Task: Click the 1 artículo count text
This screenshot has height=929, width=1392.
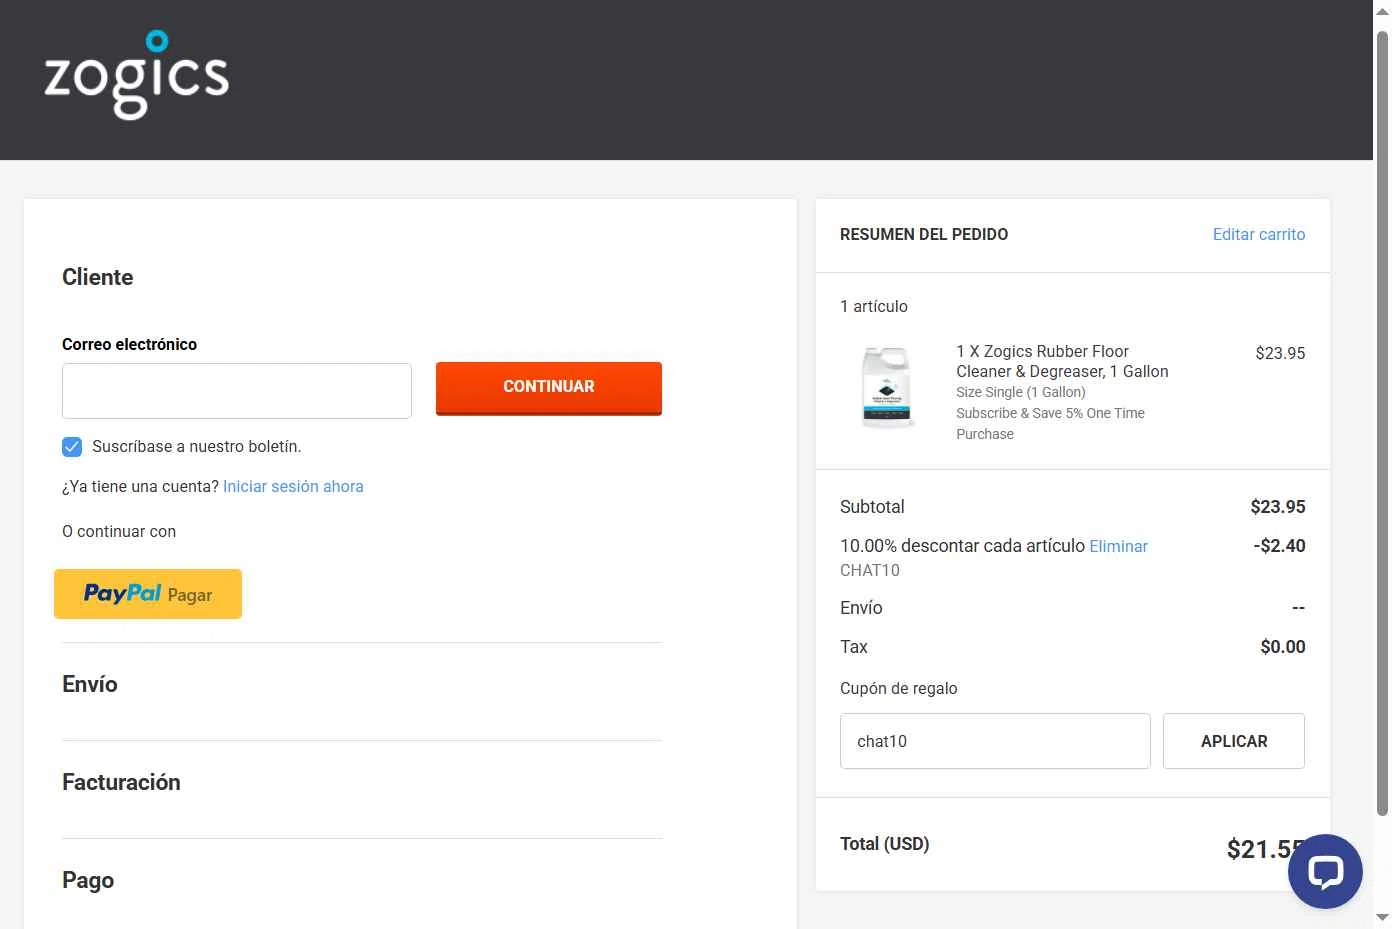Action: point(874,306)
